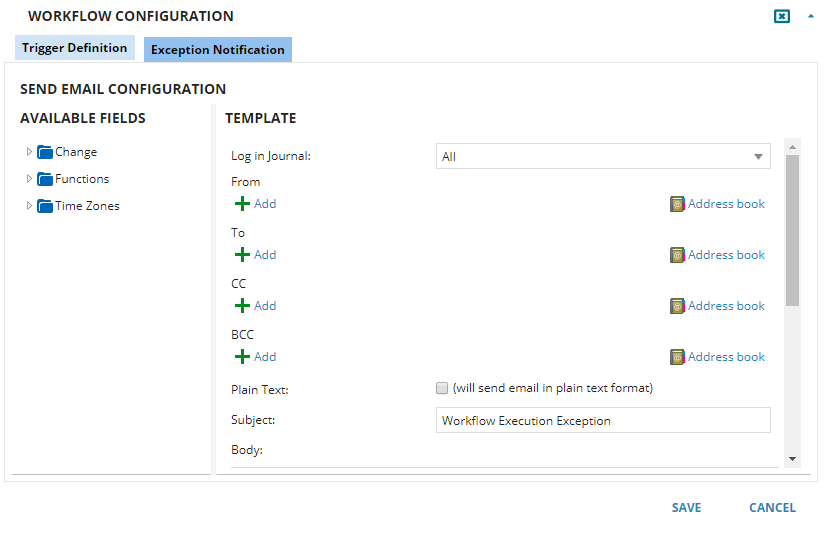
Task: Click the green plus icon under BCC
Action: tap(242, 357)
